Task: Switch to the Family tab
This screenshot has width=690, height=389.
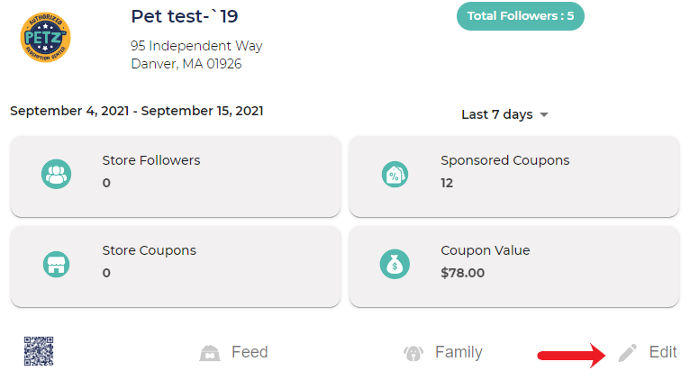Action: [443, 352]
